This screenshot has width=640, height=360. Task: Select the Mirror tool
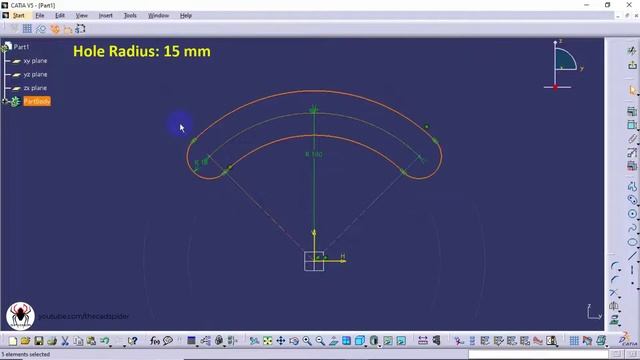coord(613,307)
